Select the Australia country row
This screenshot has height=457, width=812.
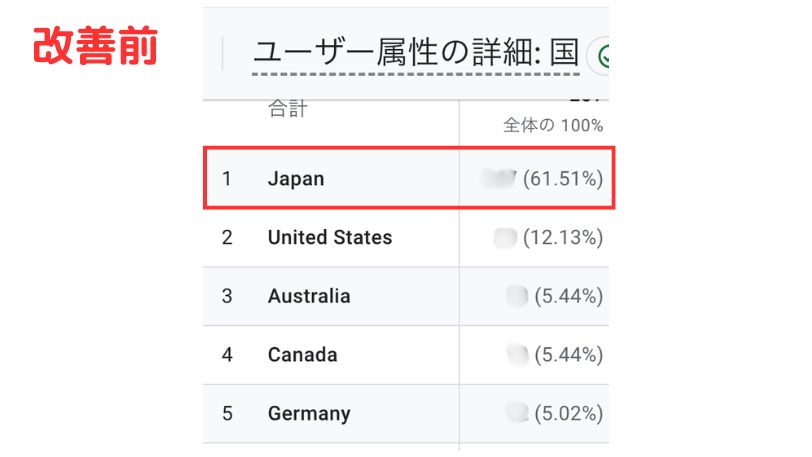[x=406, y=296]
